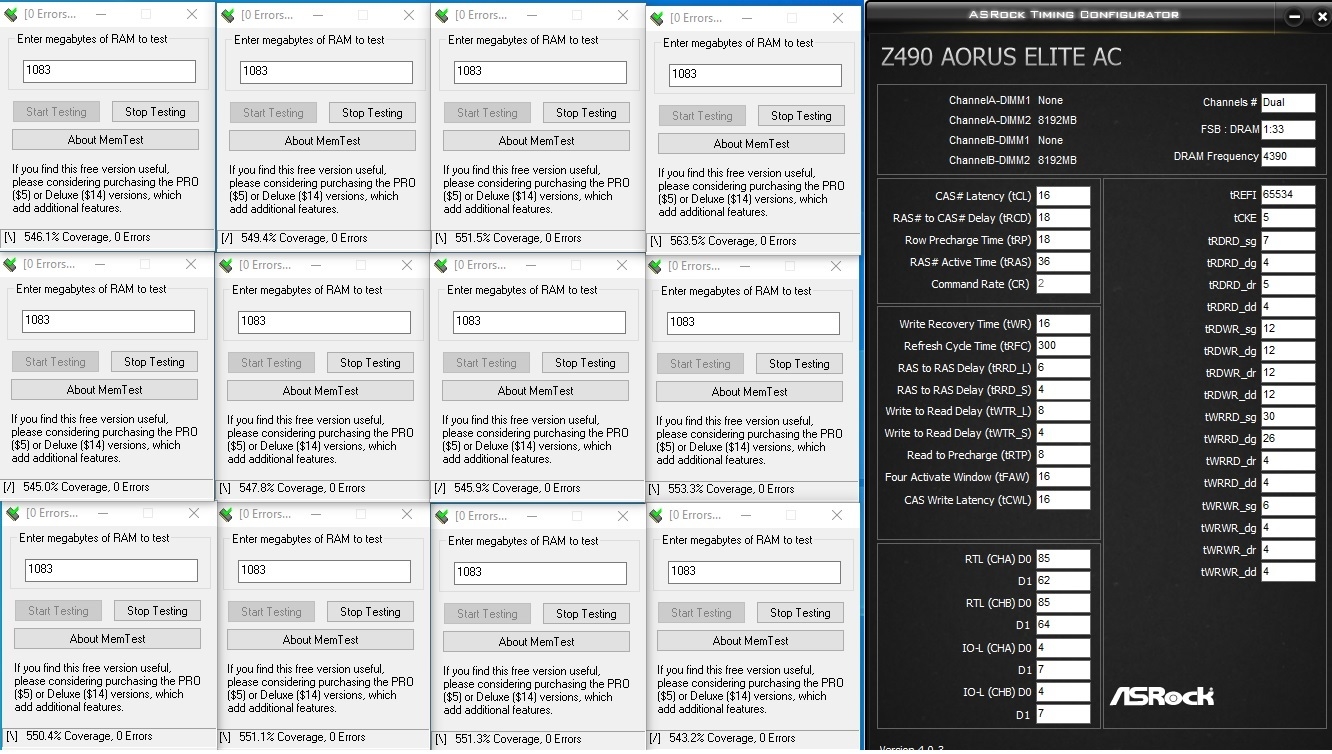1332x754 pixels.
Task: Stop Testing in the 563.5% coverage window
Action: point(801,116)
